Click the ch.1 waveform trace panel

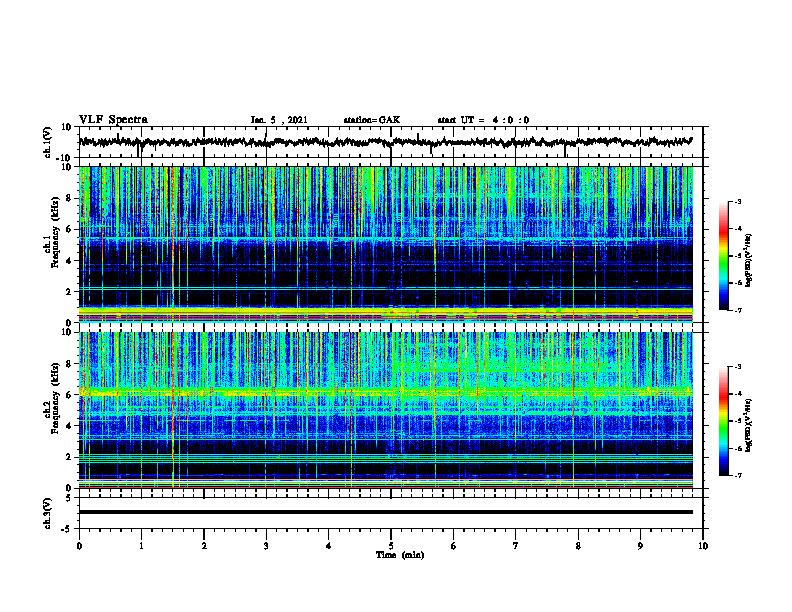[390, 142]
